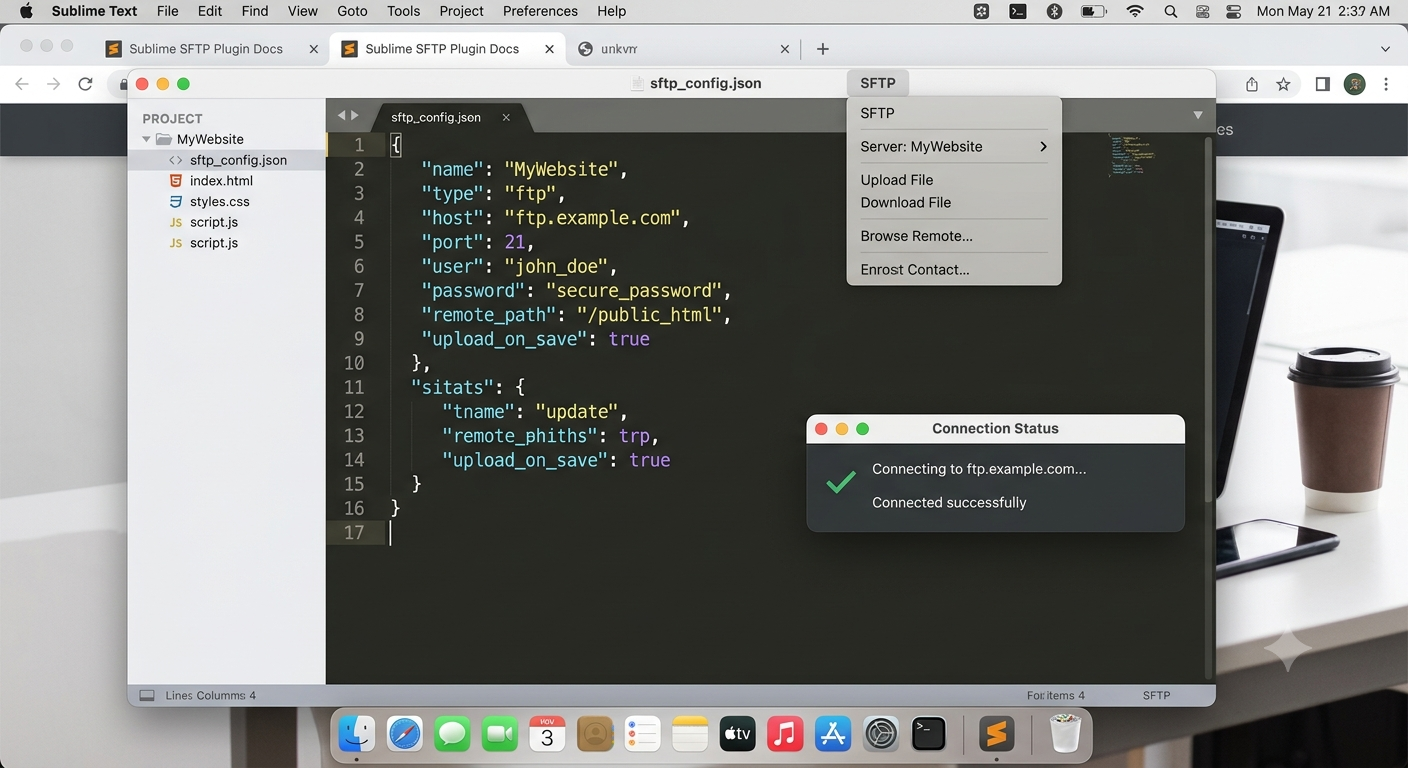Open the editor tab list dropdown triangle
This screenshot has height=768, width=1408.
pos(1198,116)
